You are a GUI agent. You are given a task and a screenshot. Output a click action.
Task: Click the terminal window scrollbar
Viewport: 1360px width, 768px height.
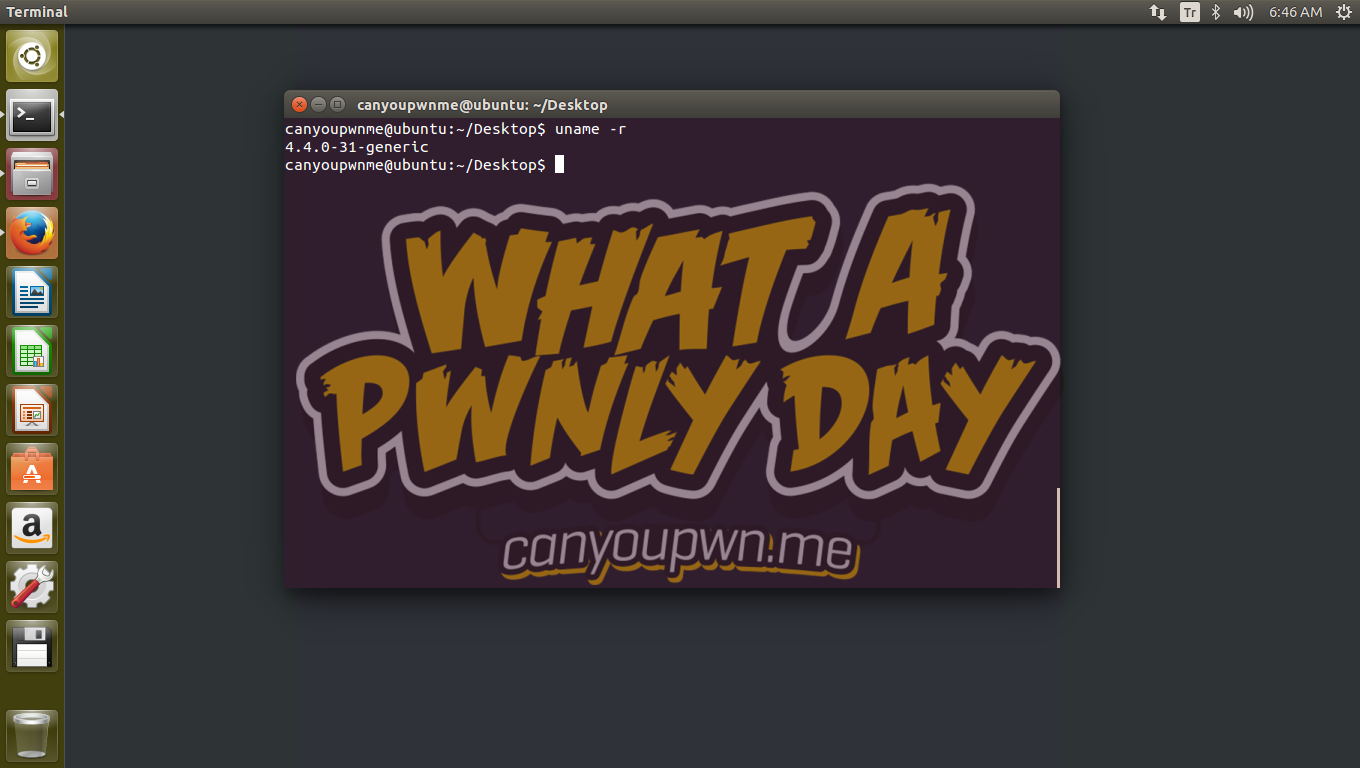click(x=1057, y=537)
